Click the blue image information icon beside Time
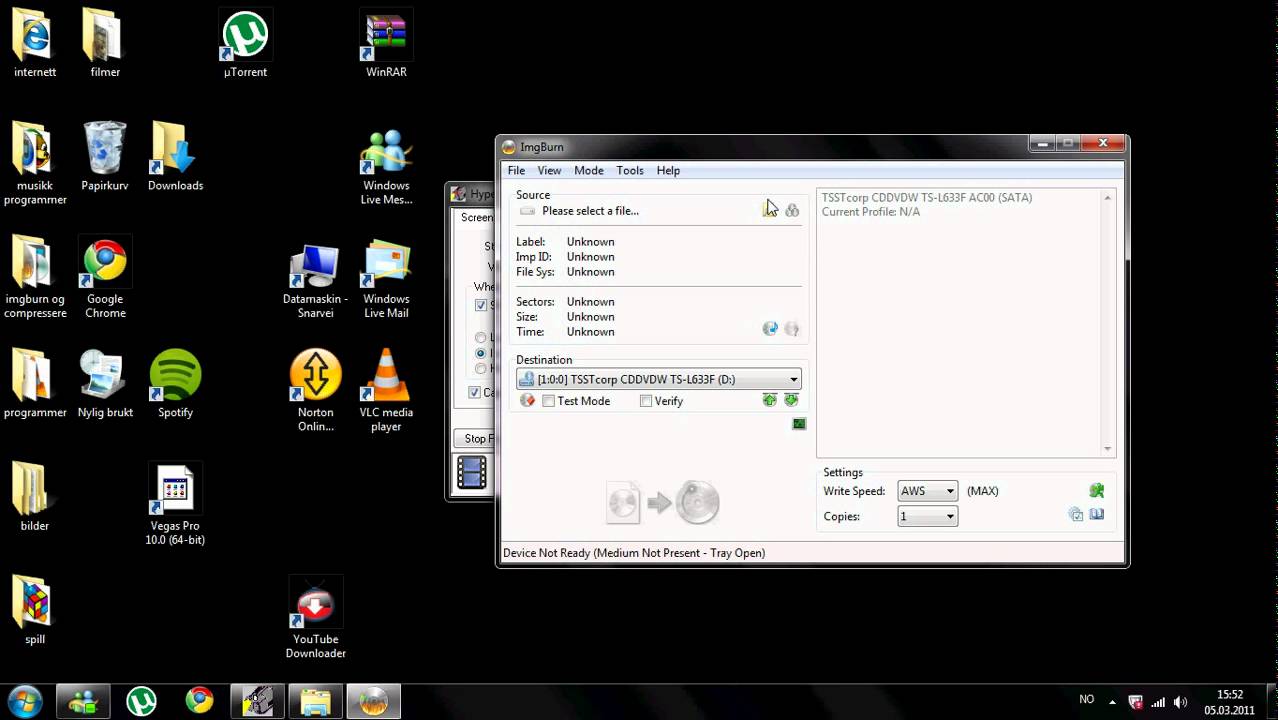 (770, 328)
